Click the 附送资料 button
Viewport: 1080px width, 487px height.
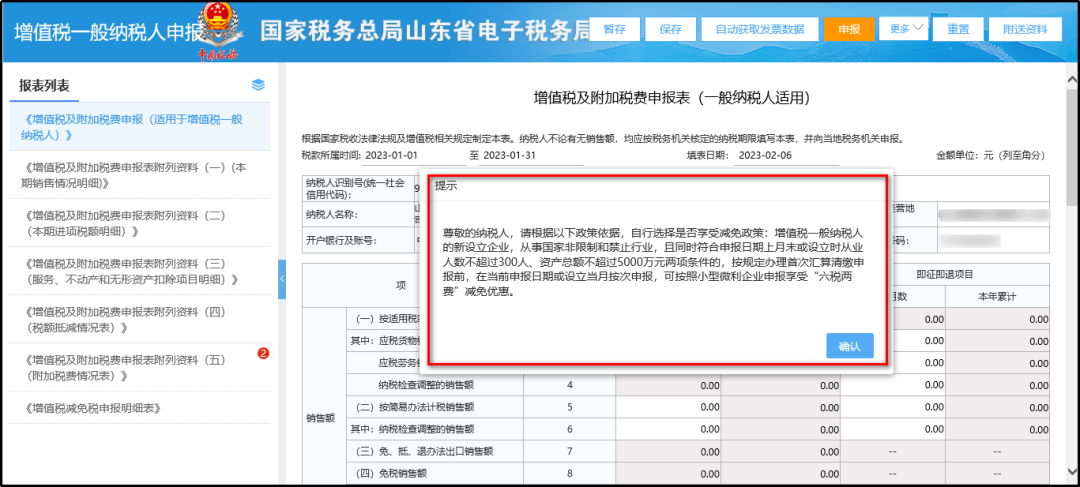pyautogui.click(x=1025, y=29)
